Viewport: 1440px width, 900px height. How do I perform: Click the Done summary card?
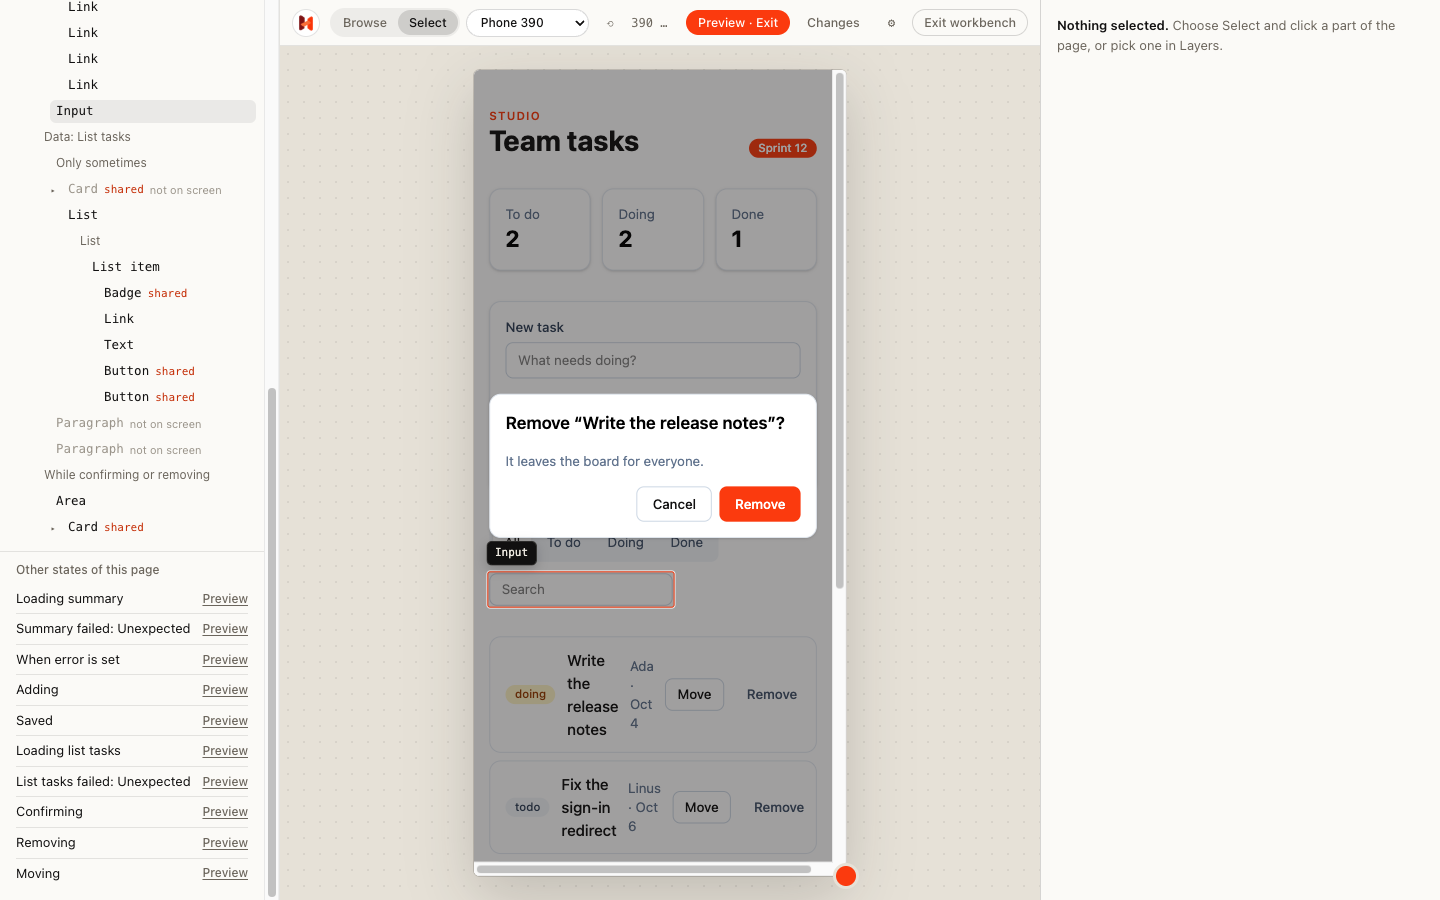tap(766, 229)
